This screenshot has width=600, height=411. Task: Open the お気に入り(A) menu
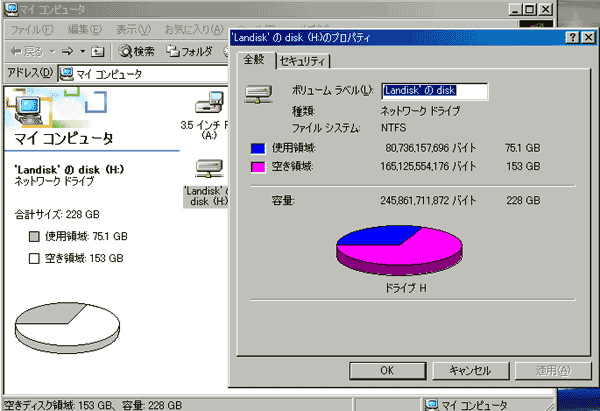194,29
